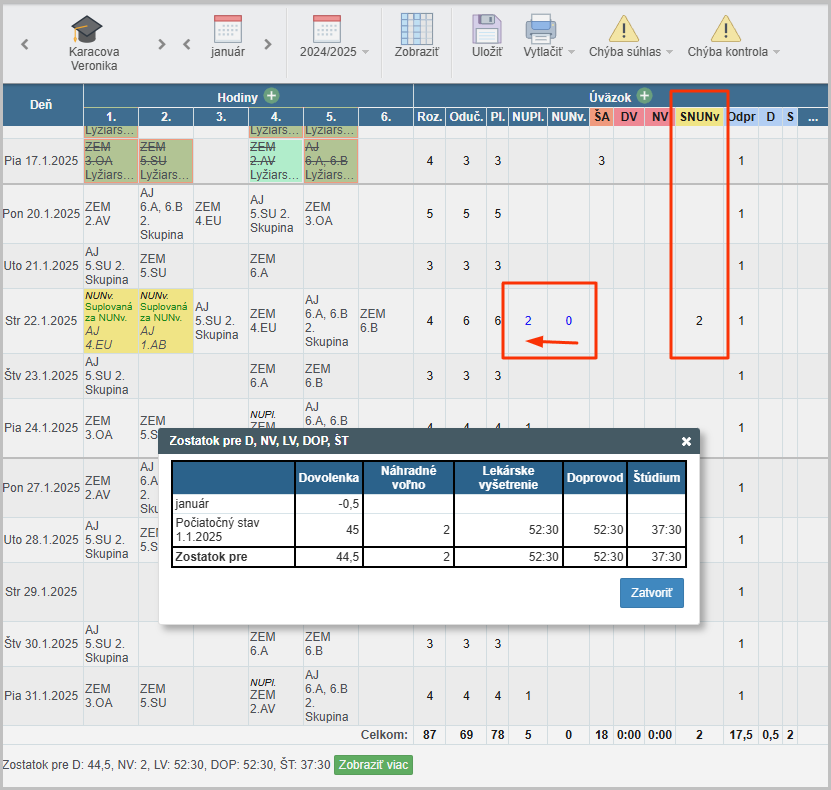Click the Náhradné voľno header in the dialog
This screenshot has height=790, width=831.
tap(409, 477)
